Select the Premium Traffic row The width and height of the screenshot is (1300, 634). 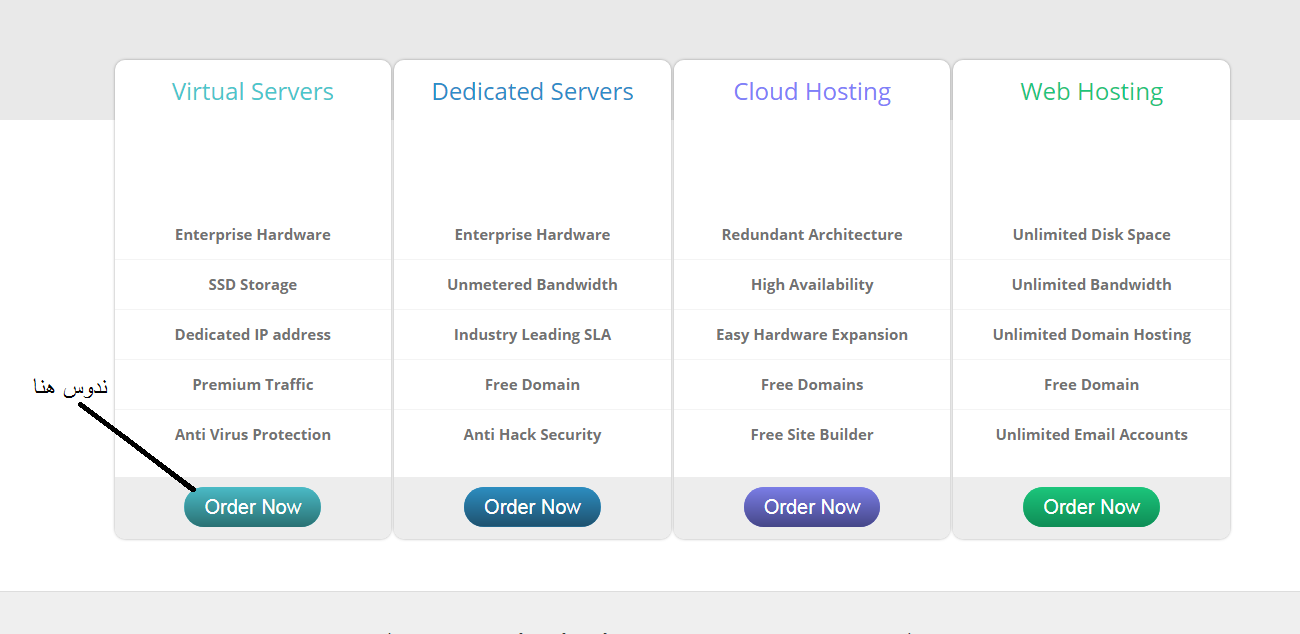coord(252,385)
